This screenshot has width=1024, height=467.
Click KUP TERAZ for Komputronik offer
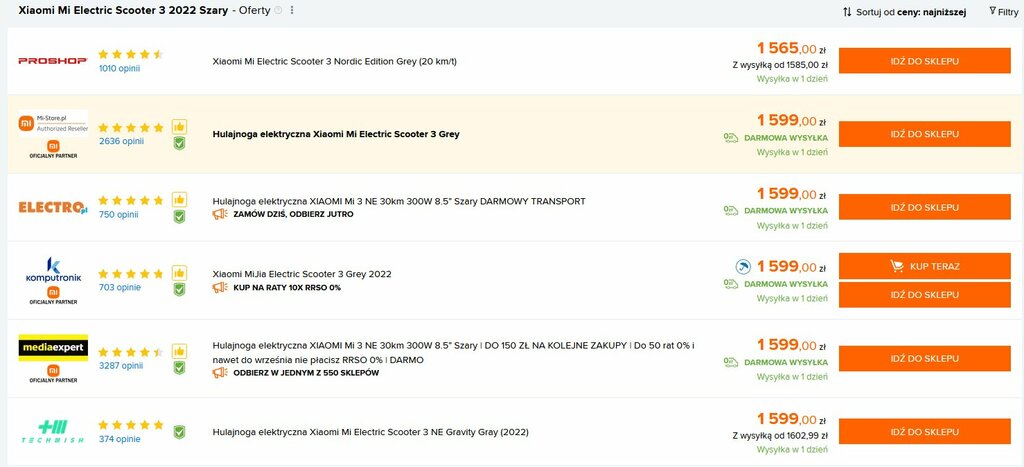[x=924, y=266]
